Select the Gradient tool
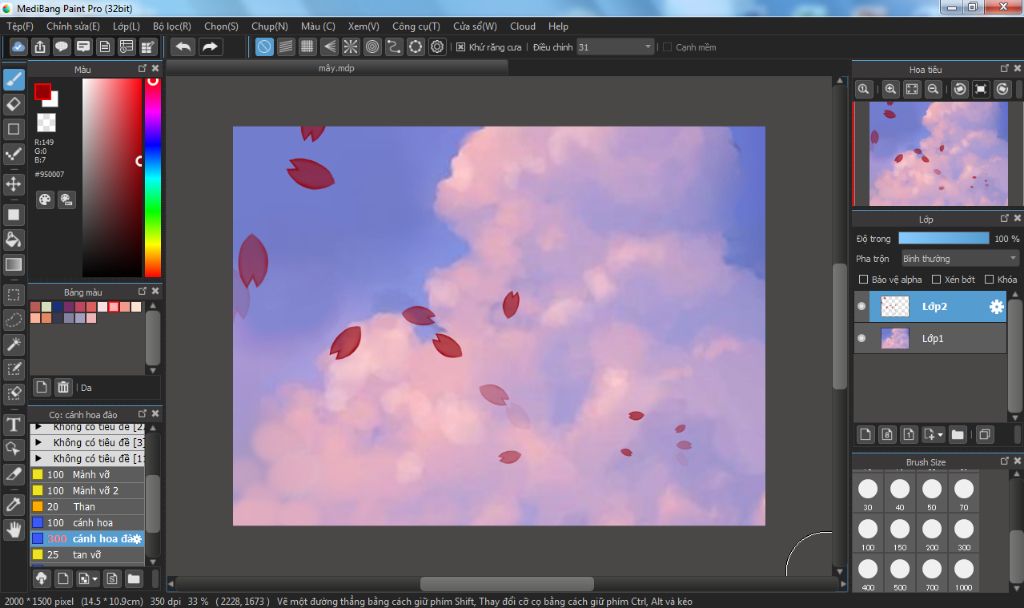Viewport: 1024px width, 608px height. click(x=14, y=264)
